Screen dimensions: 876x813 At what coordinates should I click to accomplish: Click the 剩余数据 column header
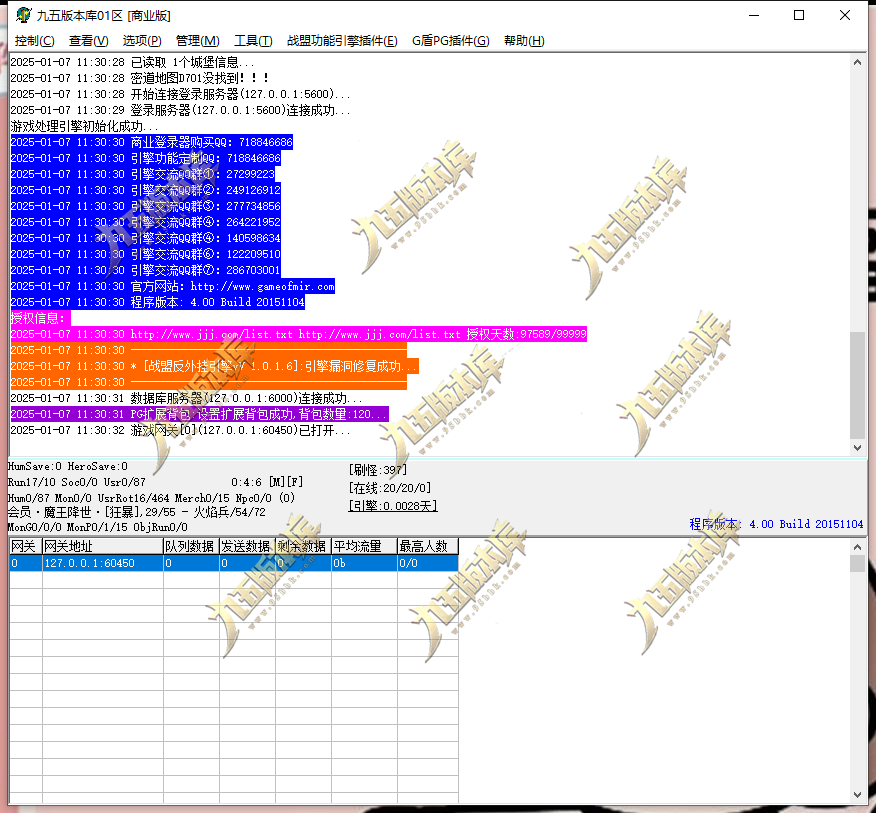point(303,546)
